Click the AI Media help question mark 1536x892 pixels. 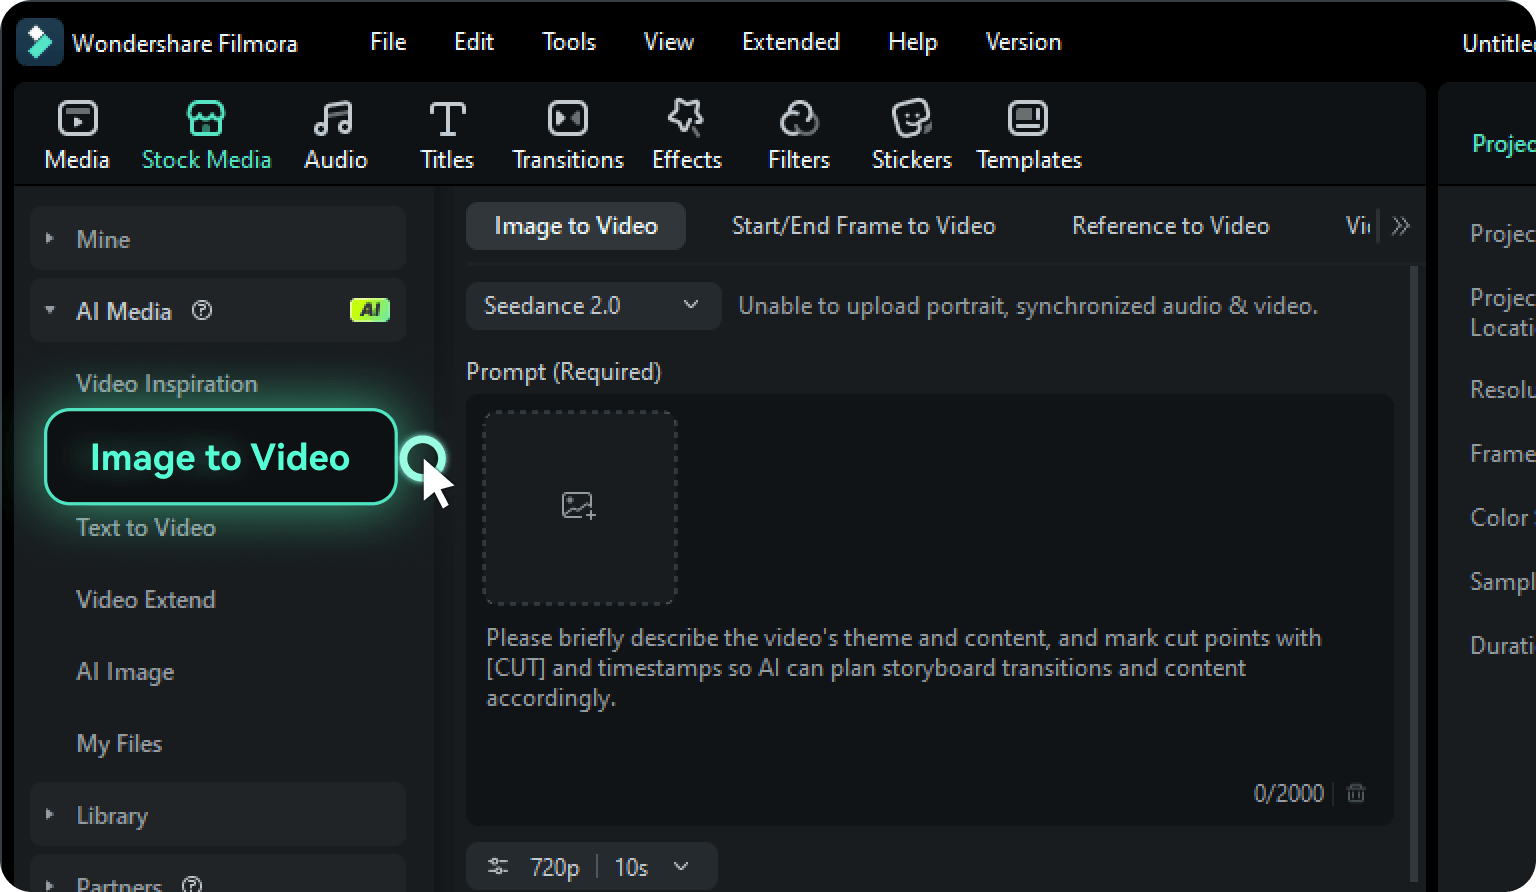coord(202,311)
